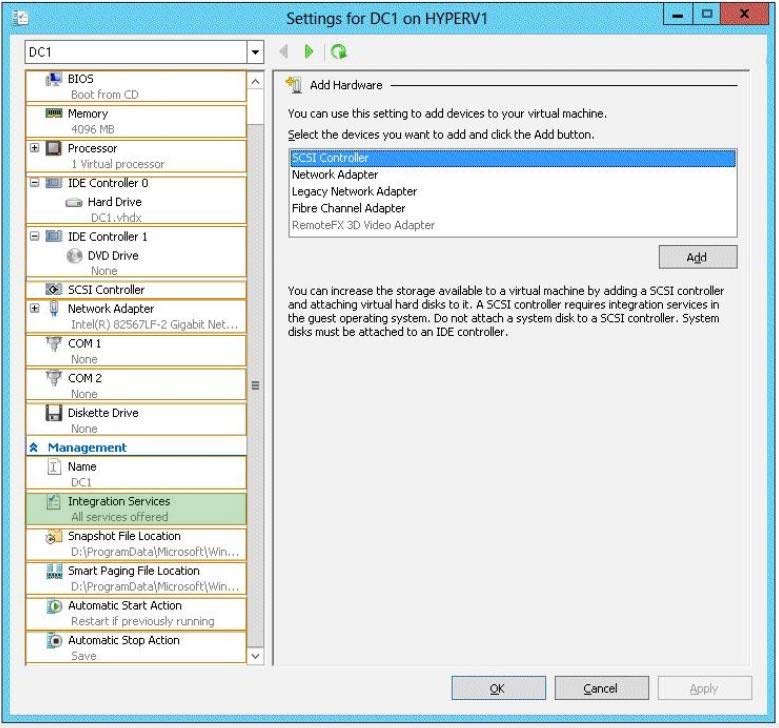This screenshot has width=779, height=728.
Task: Click the 'Boot from CD' BIOS subtext
Action: 104,94
